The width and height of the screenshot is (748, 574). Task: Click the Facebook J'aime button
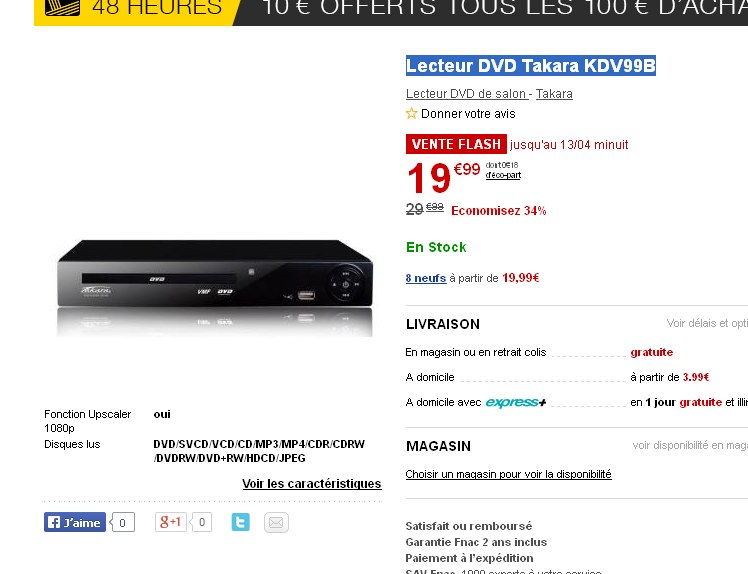[x=75, y=522]
